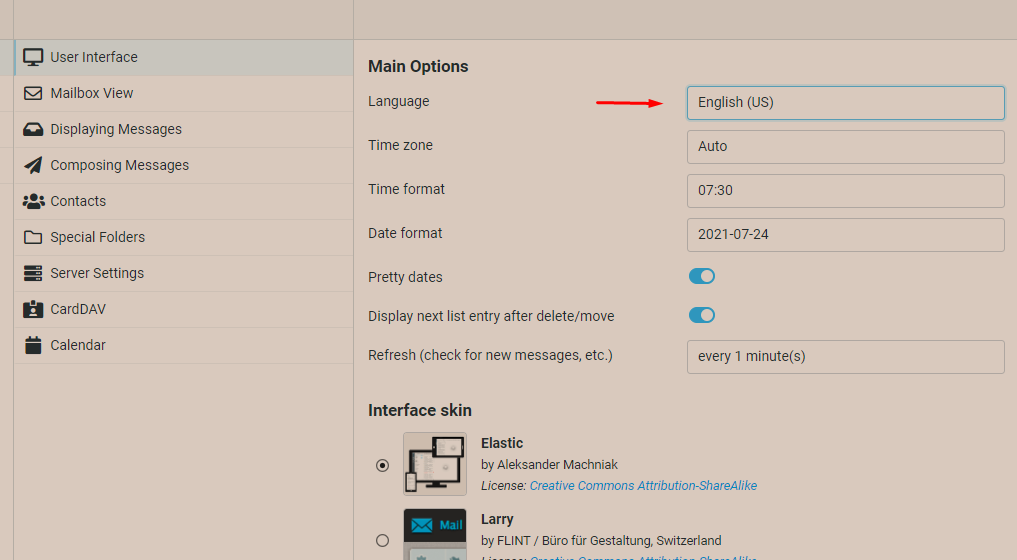
Task: Click the Server Settings icon
Action: [33, 273]
